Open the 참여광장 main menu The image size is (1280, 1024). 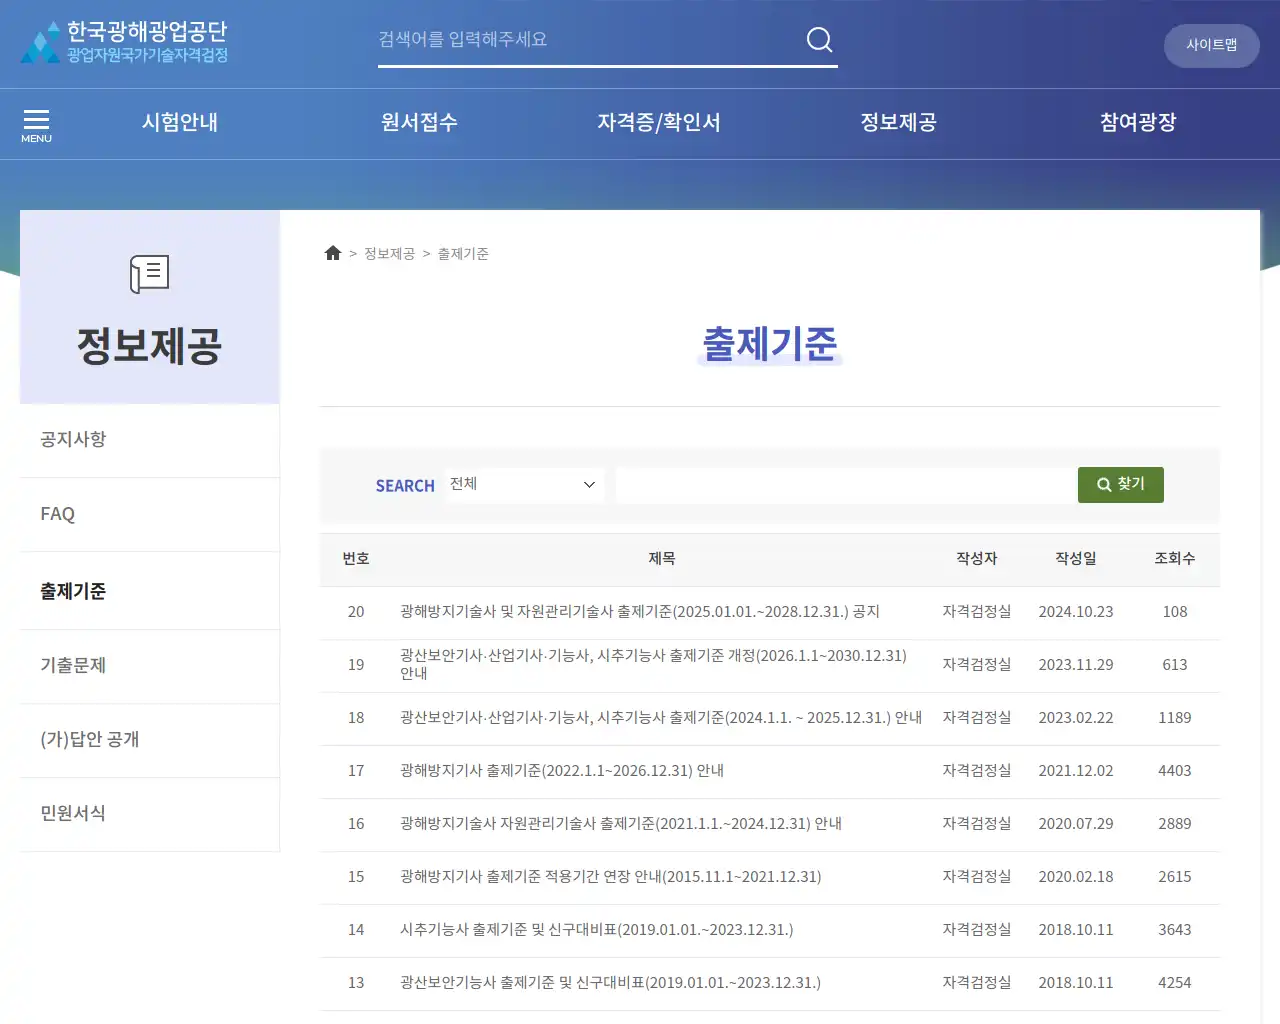pyautogui.click(x=1138, y=122)
